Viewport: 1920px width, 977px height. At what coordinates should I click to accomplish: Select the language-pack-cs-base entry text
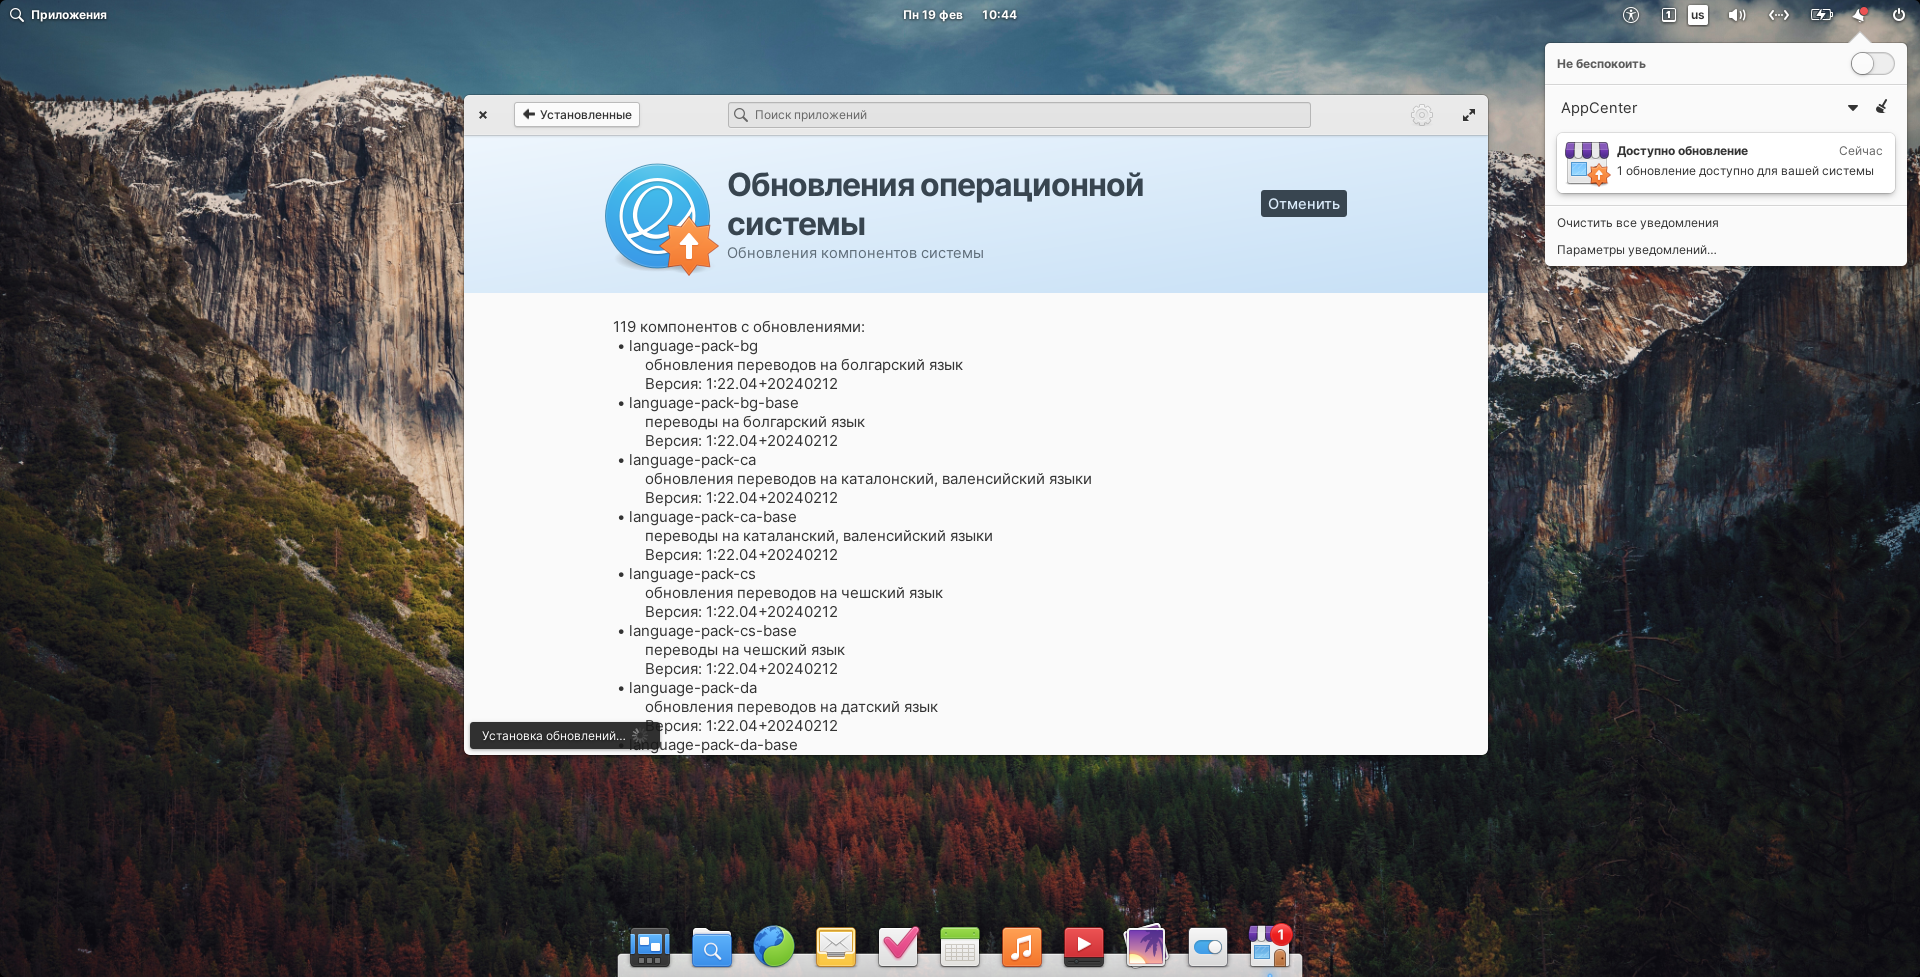click(x=712, y=631)
